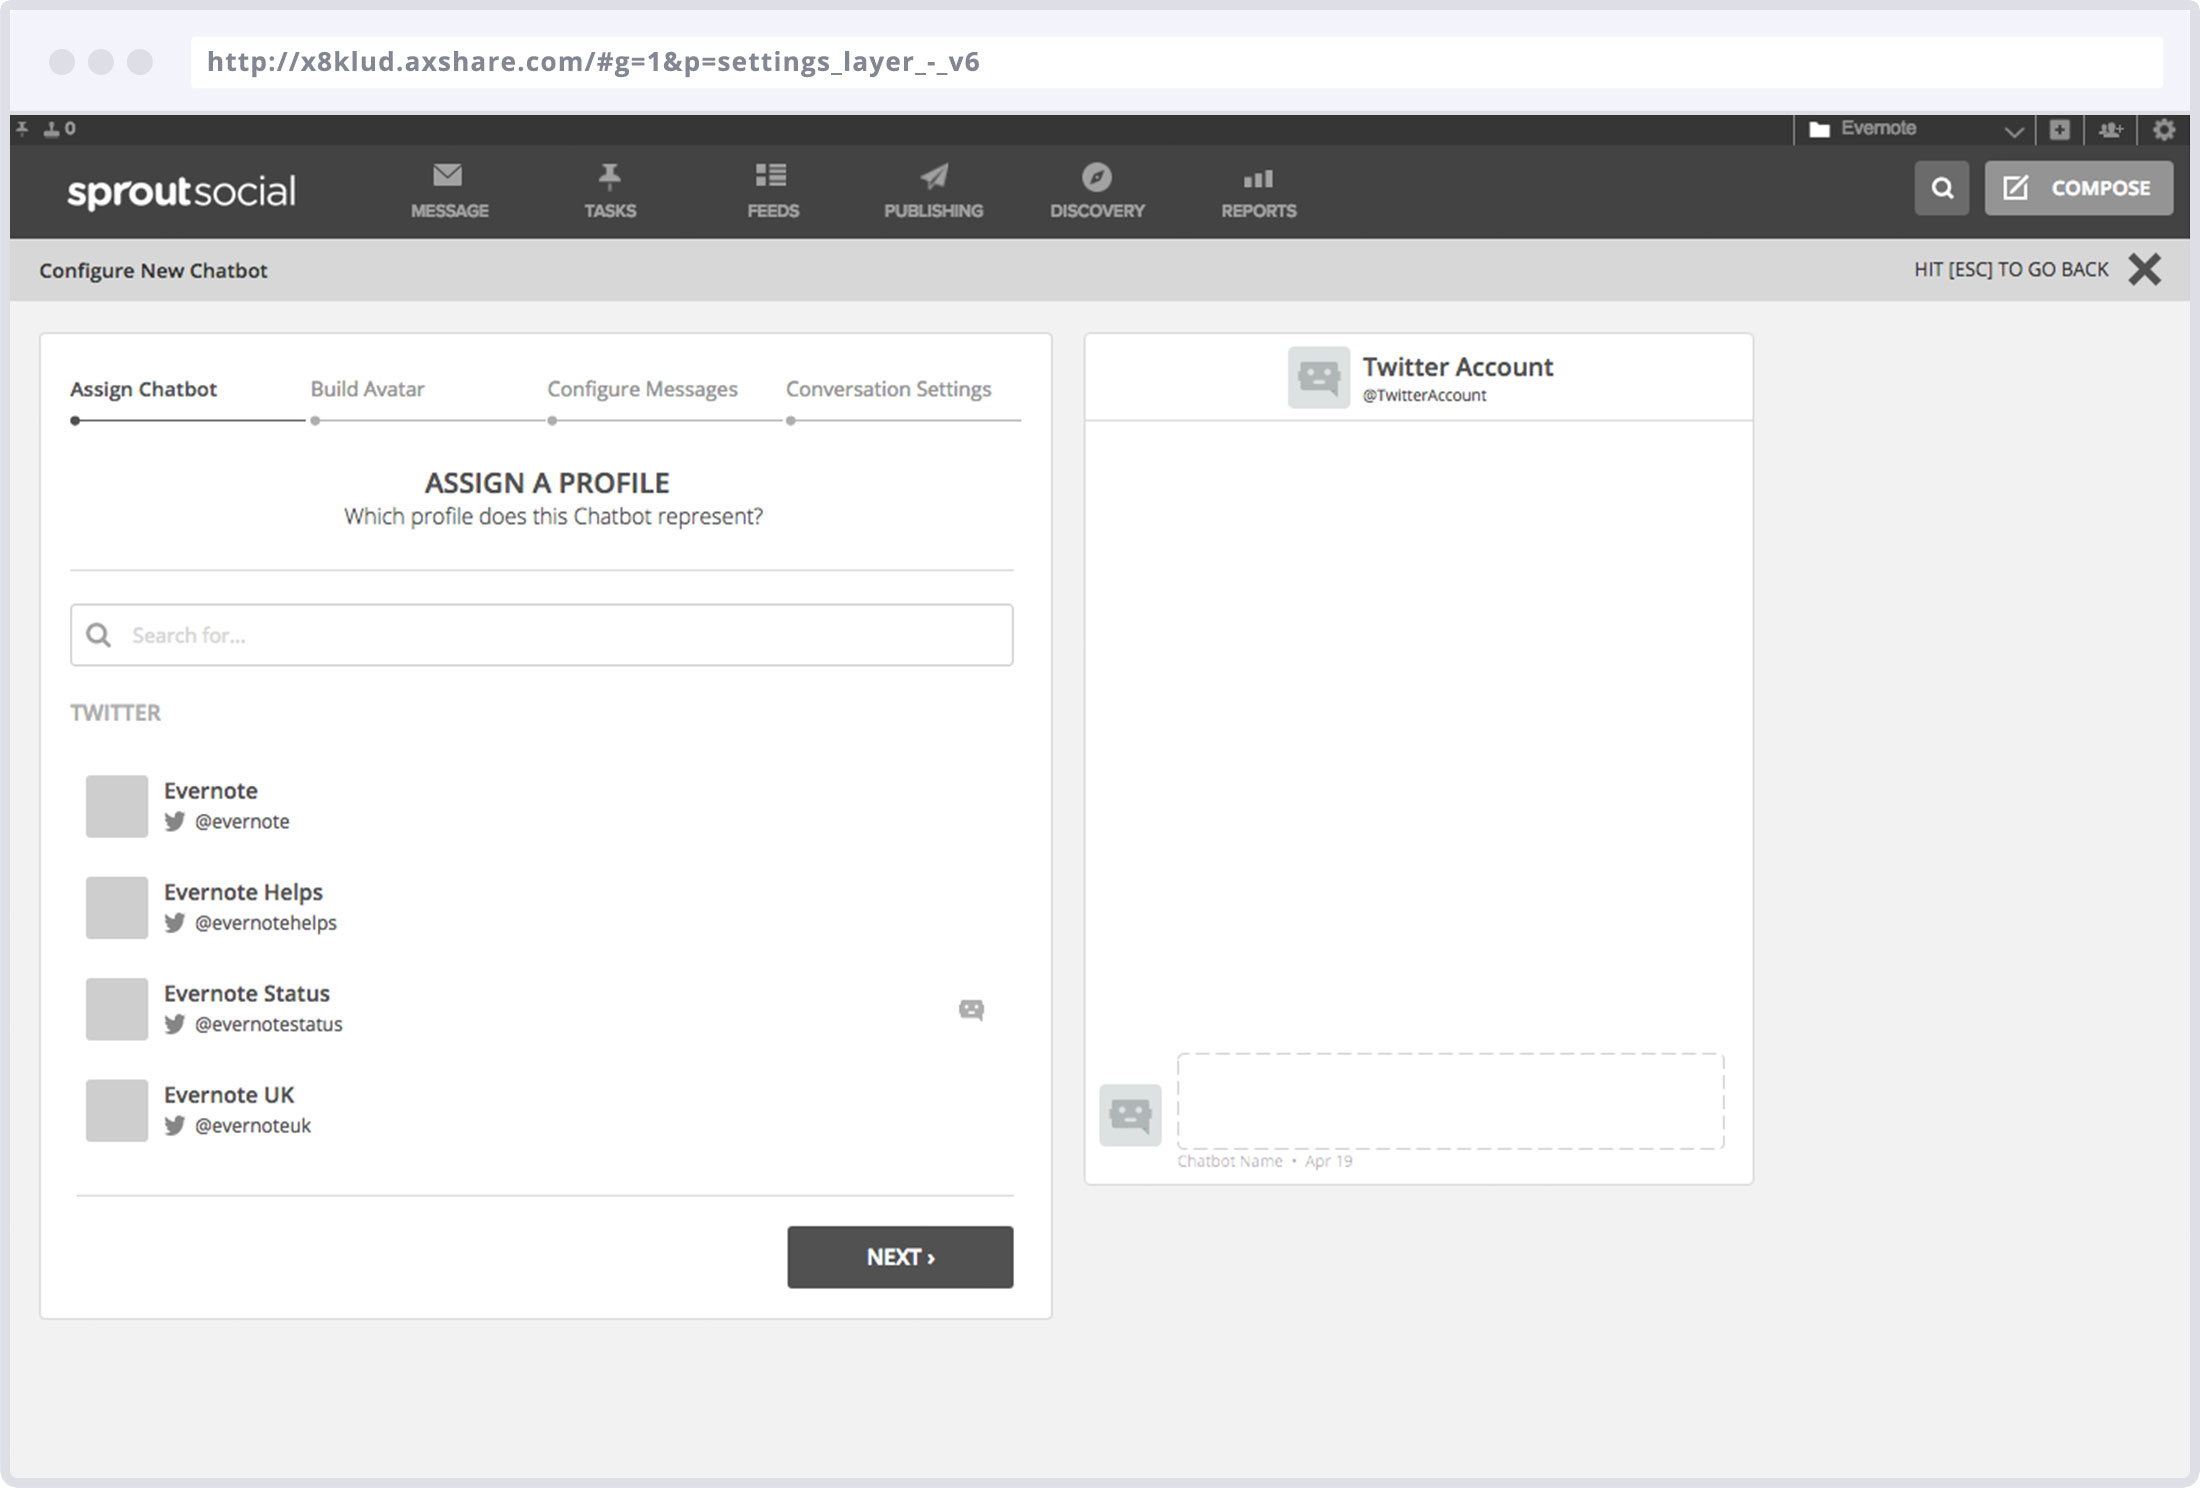2200x1488 pixels.
Task: Close the Configure New Chatbot layer
Action: (x=2145, y=269)
